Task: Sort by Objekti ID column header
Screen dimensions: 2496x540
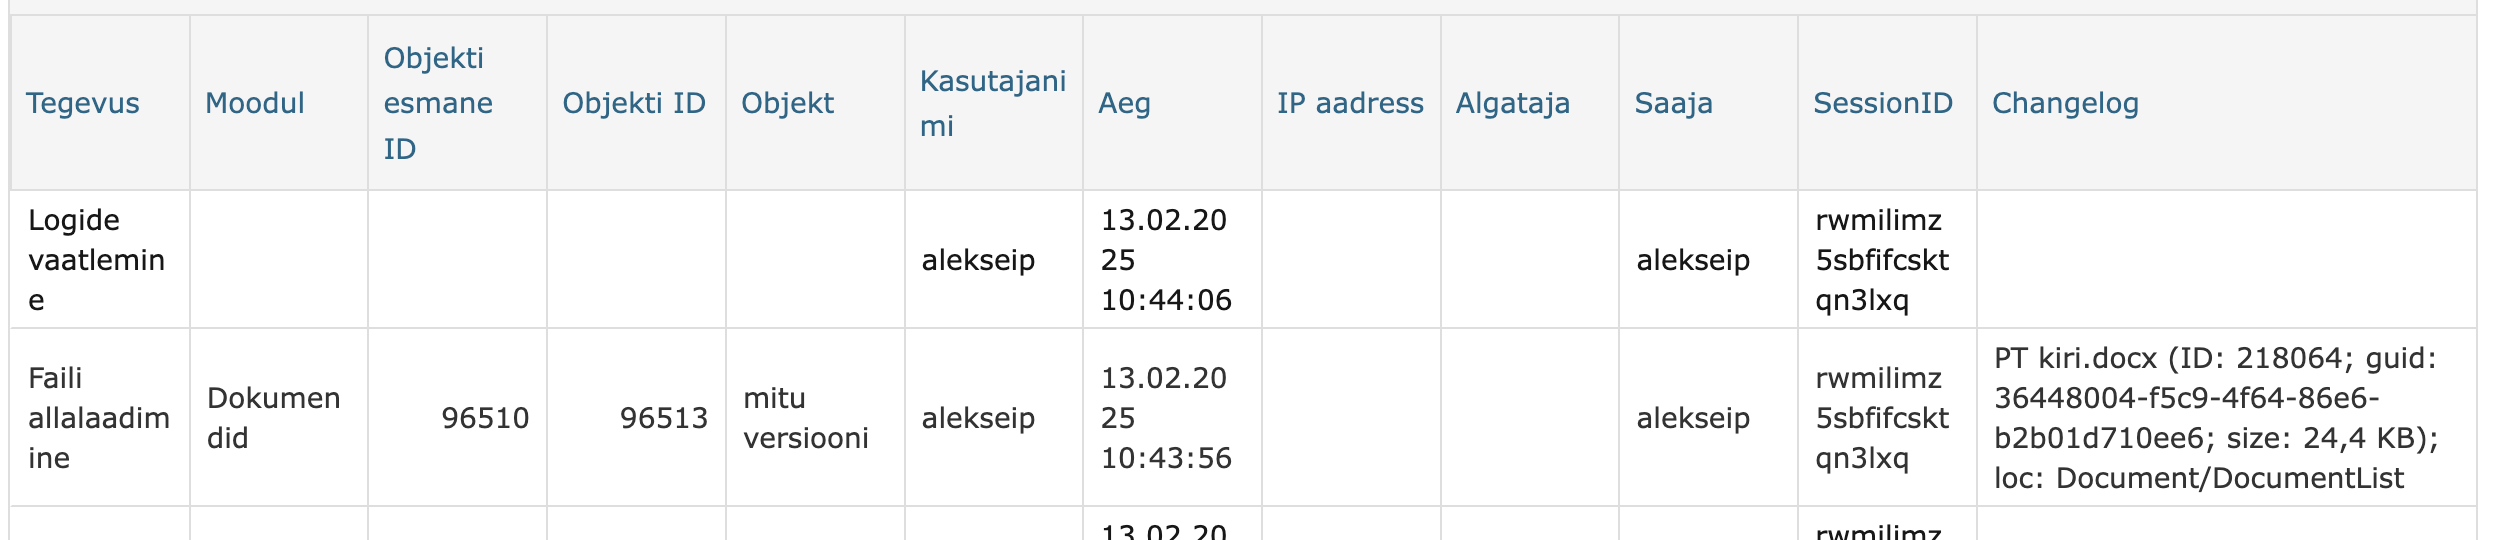Action: (x=634, y=103)
